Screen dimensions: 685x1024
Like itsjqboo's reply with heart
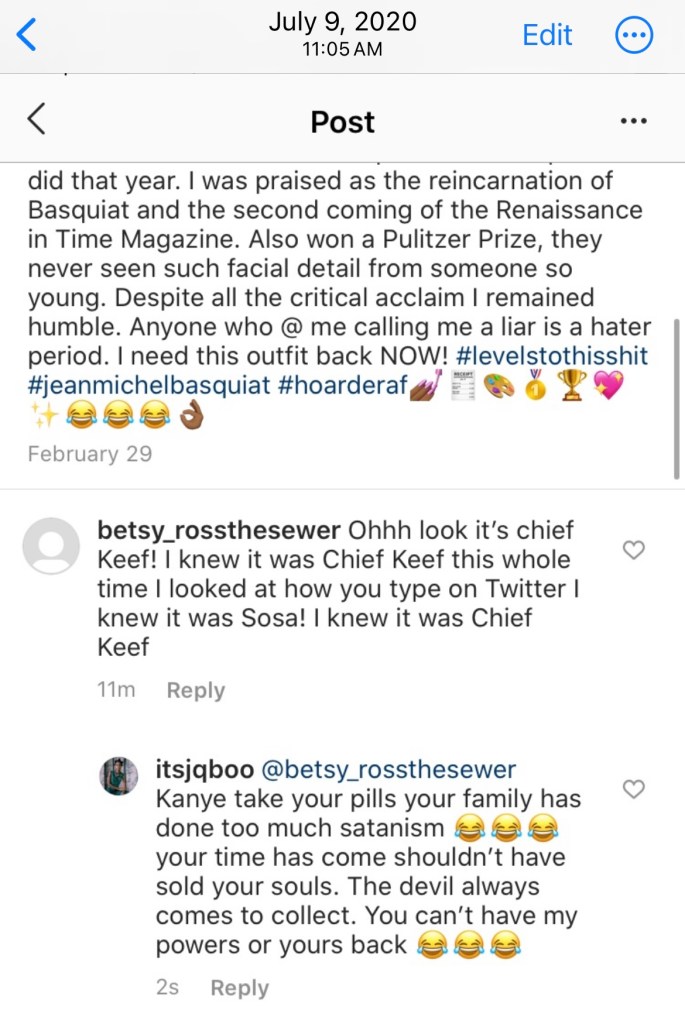[634, 790]
